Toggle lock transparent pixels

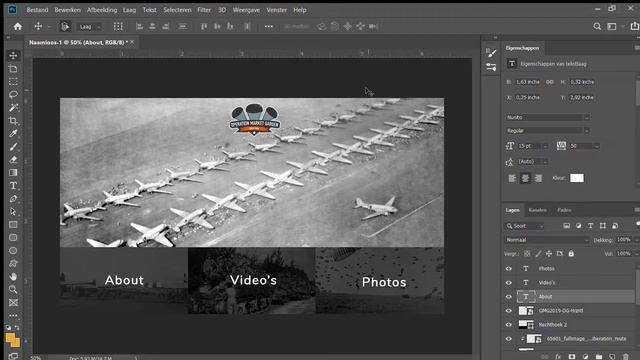(x=527, y=253)
